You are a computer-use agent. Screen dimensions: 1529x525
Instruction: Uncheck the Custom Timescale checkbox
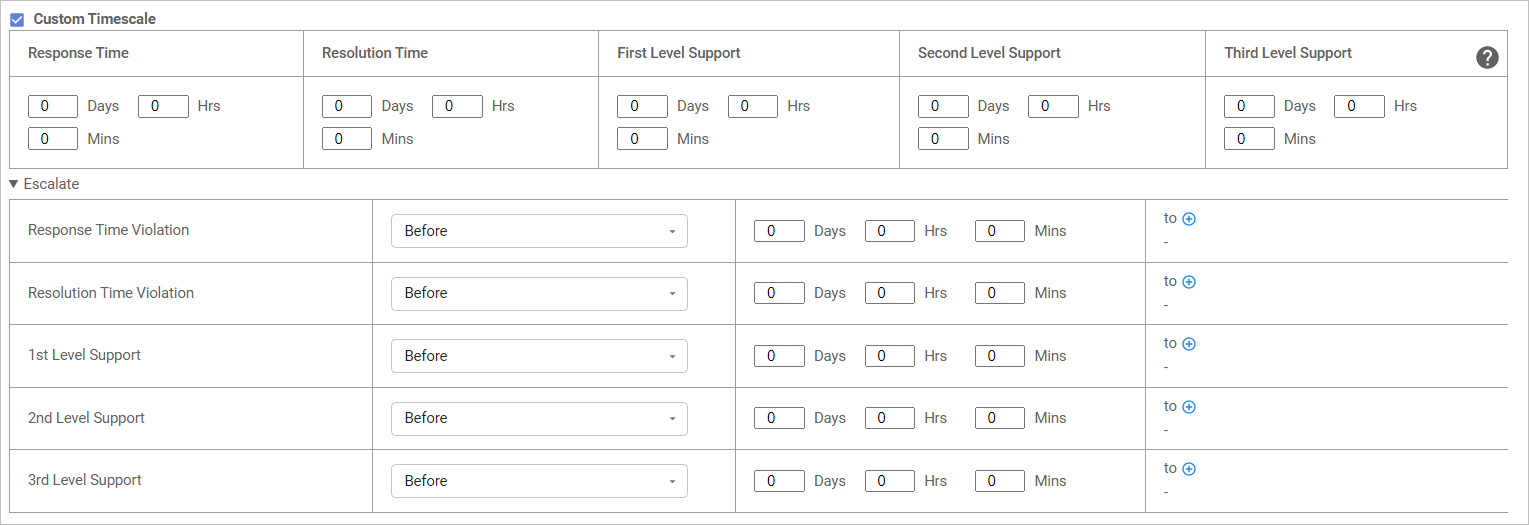click(17, 20)
